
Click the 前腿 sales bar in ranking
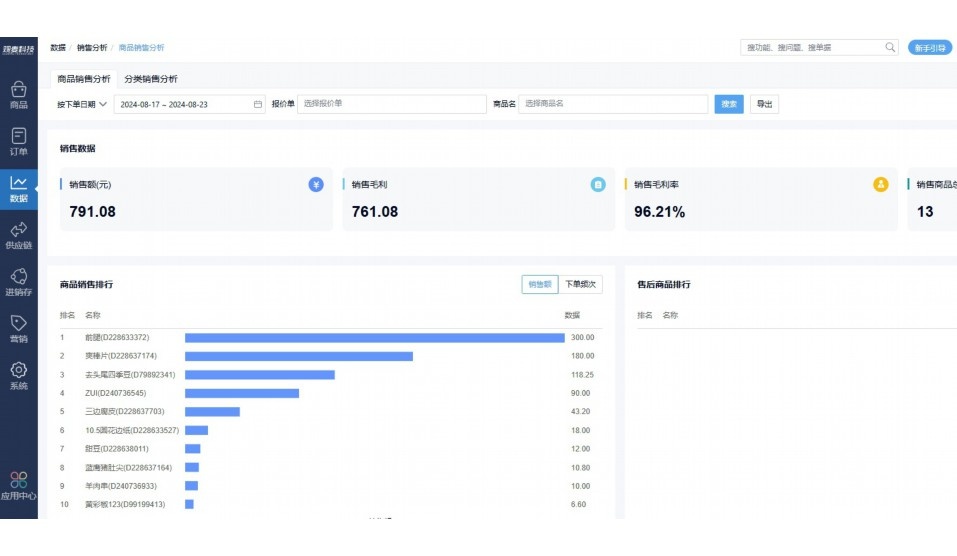[374, 338]
